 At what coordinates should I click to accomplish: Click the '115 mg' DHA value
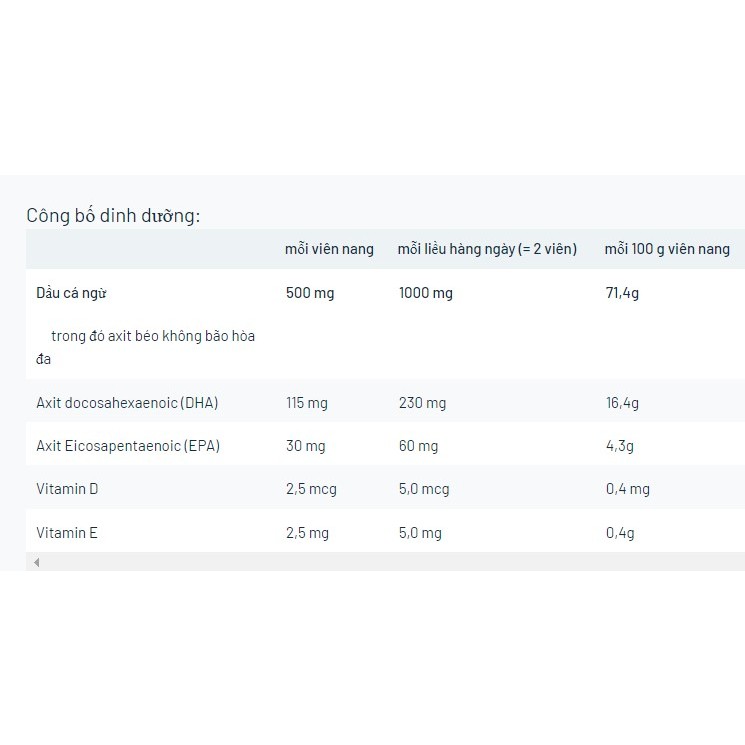click(306, 403)
